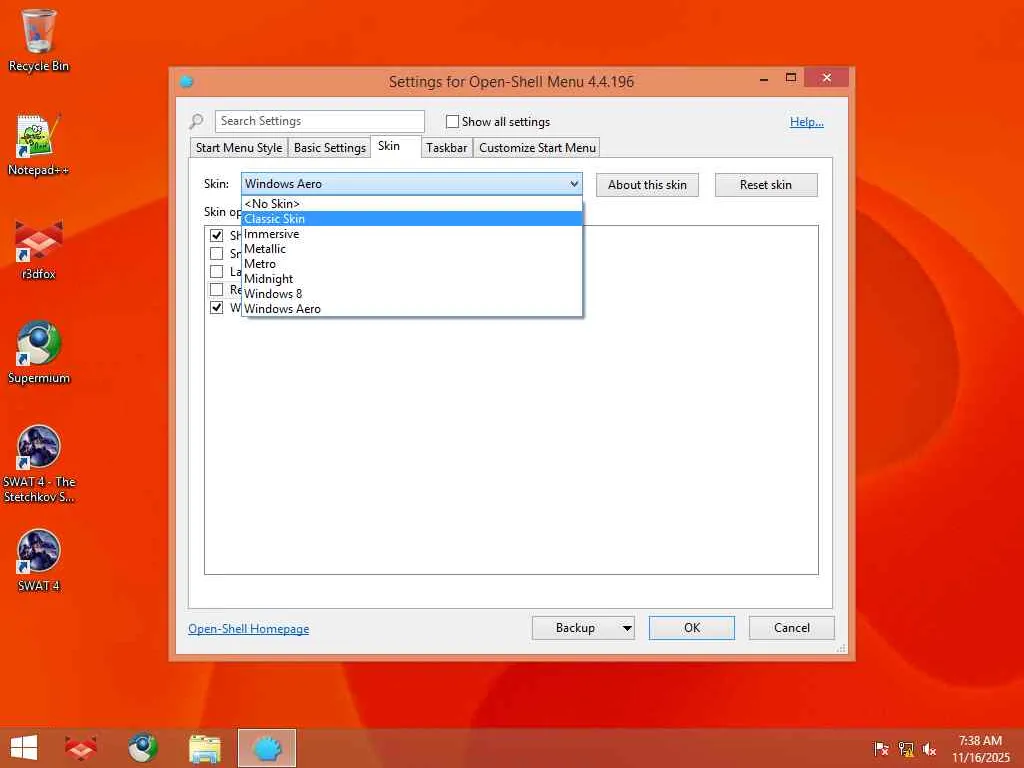
Task: Open the taskbar clock showing 7:38 AM
Action: coord(980,749)
